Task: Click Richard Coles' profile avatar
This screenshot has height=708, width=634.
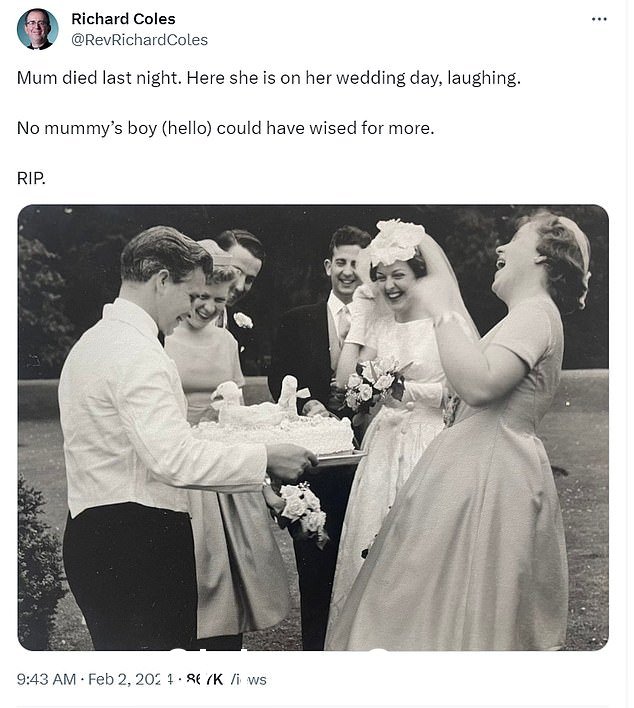Action: click(x=37, y=28)
